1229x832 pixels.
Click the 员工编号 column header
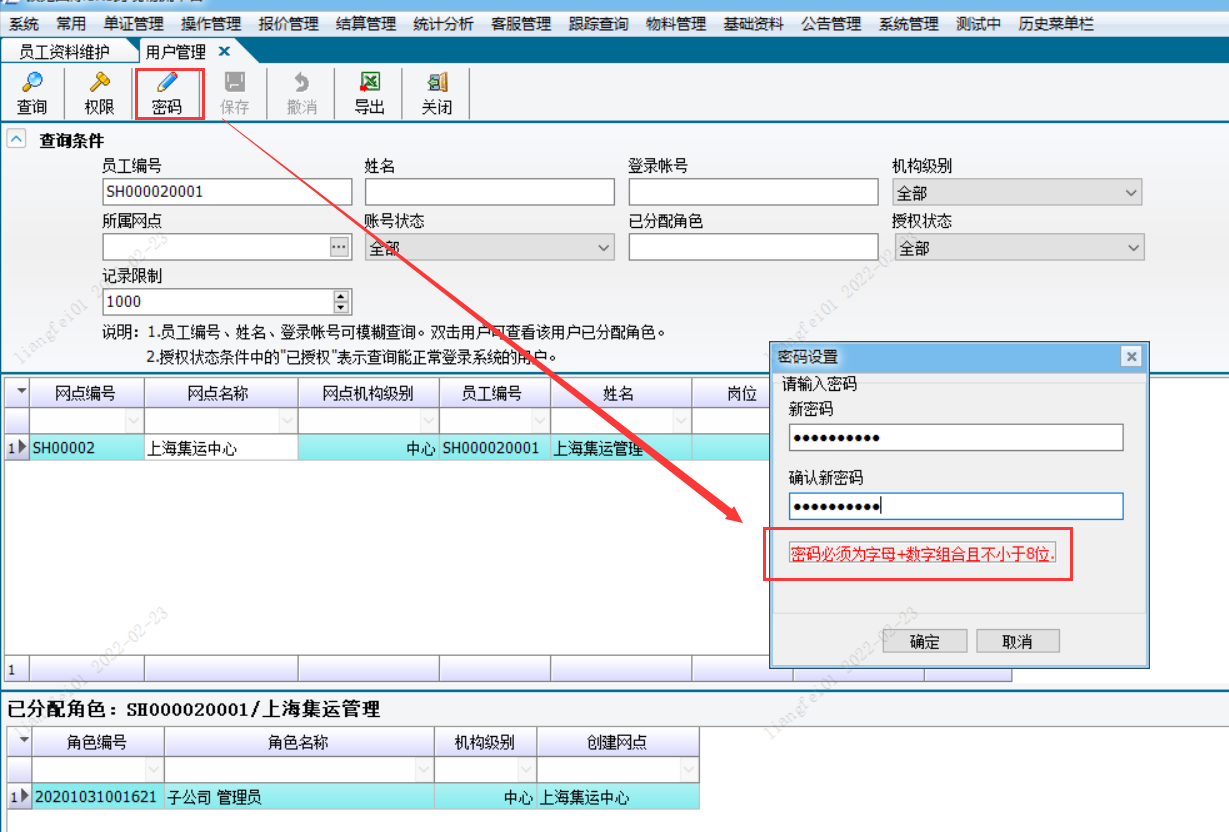(x=494, y=393)
